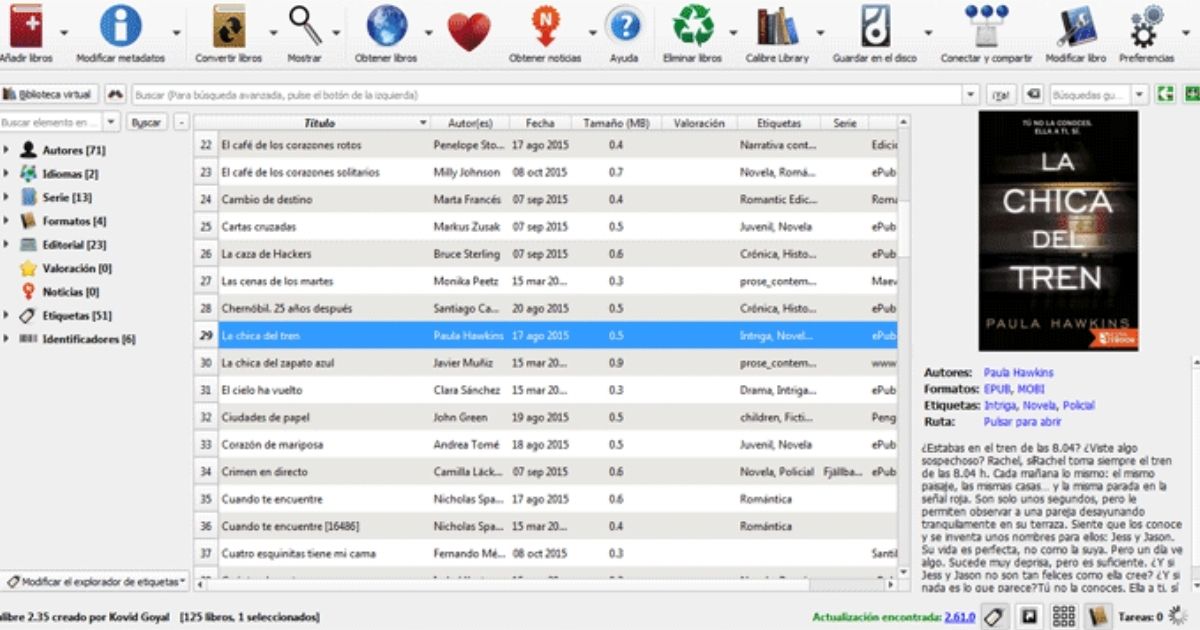The height and width of the screenshot is (630, 1200).
Task: Open the Paula Hawkins author link
Action: (x=1018, y=373)
